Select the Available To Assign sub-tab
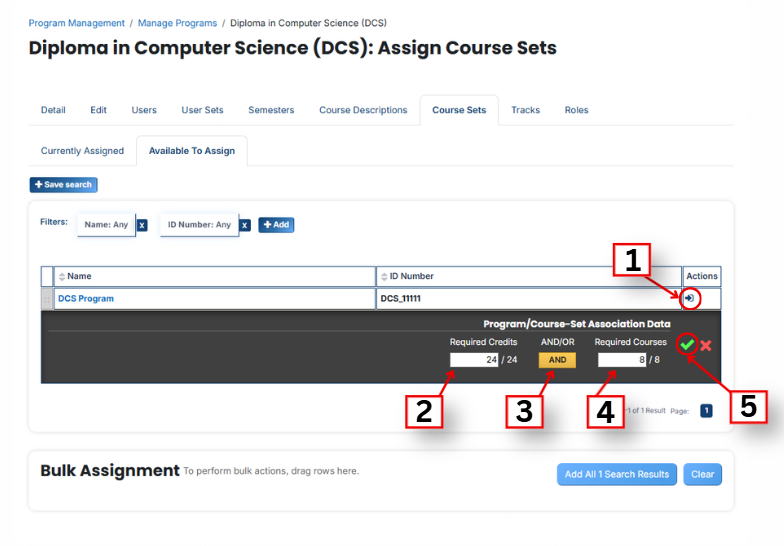The width and height of the screenshot is (784, 546). [192, 151]
